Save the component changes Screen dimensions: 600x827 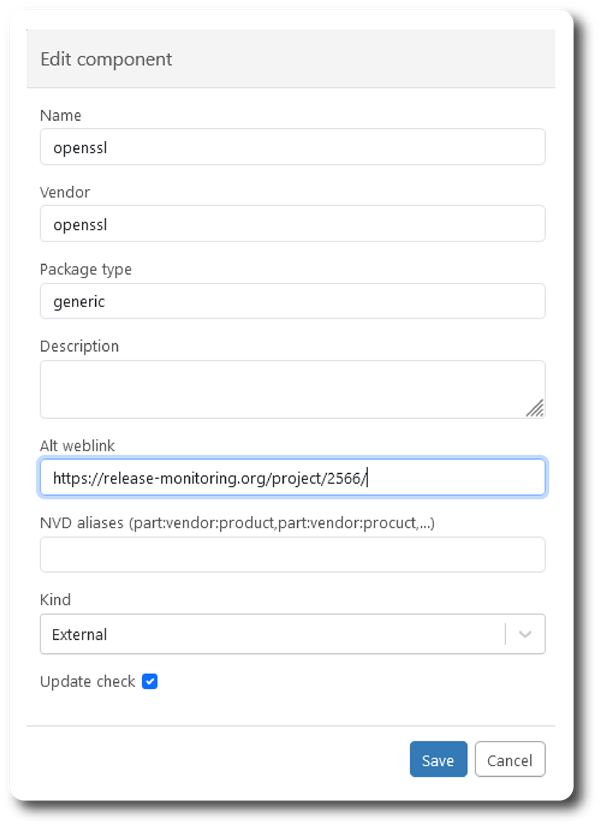(438, 759)
